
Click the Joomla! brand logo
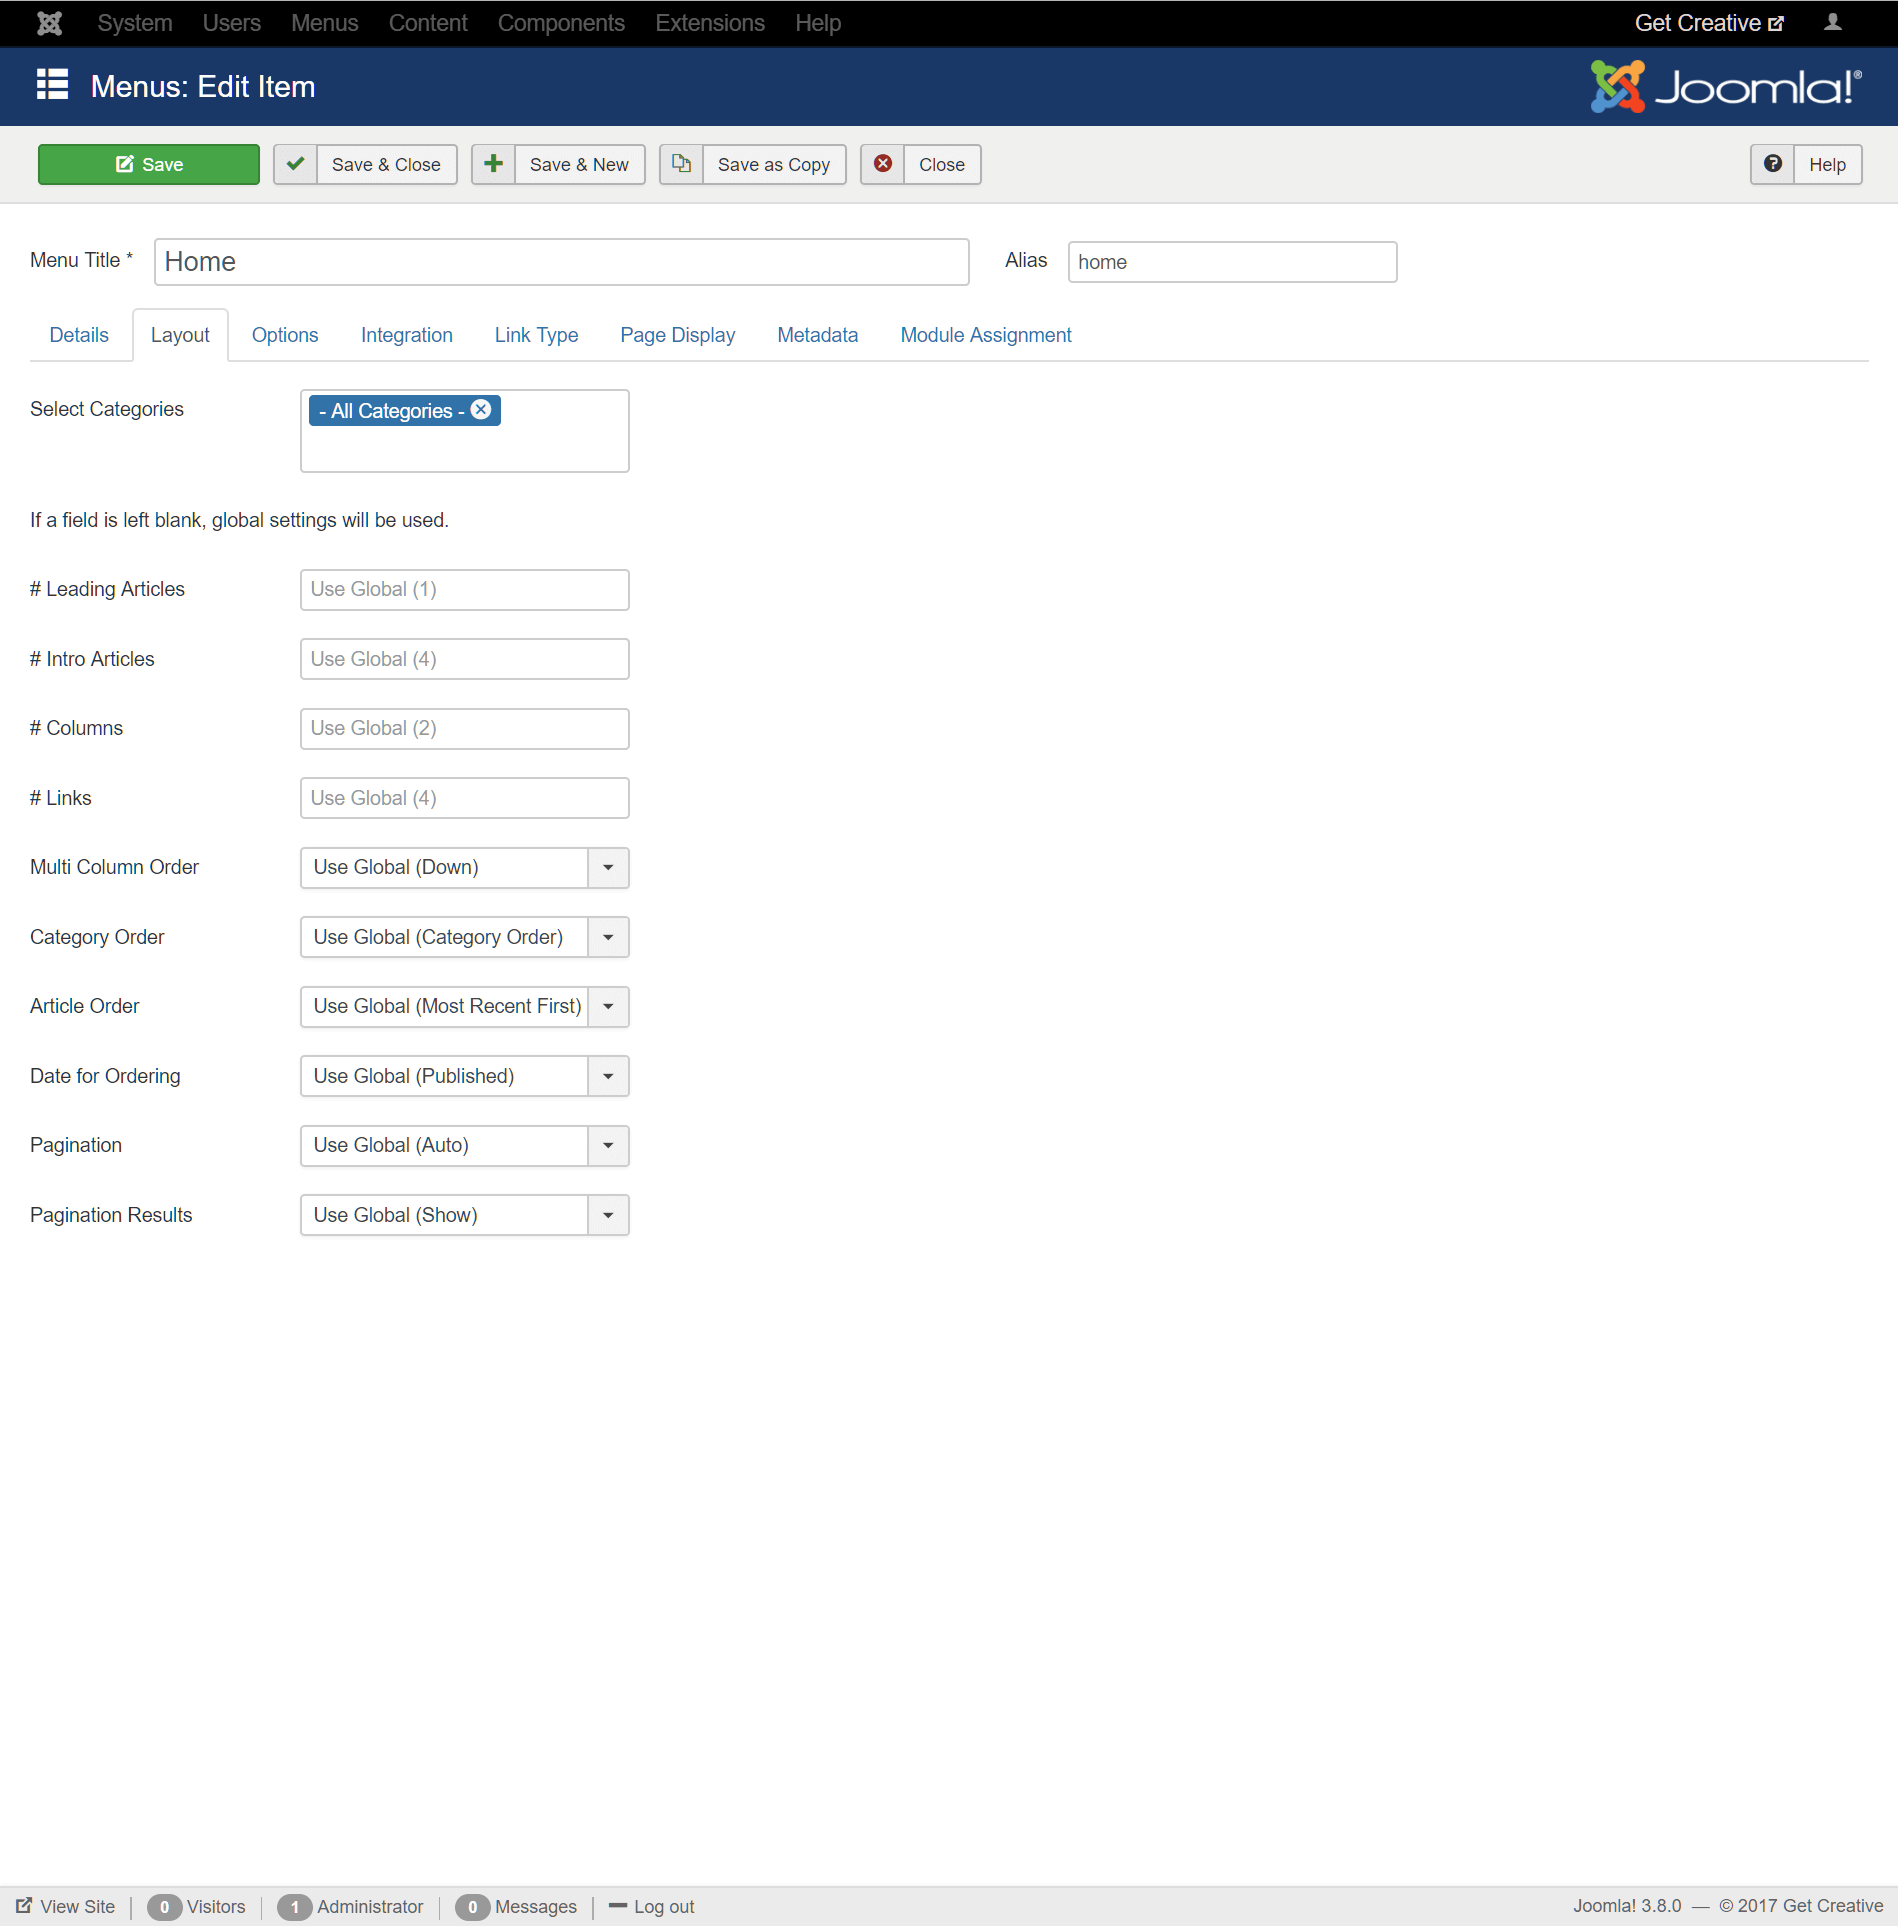click(1726, 87)
